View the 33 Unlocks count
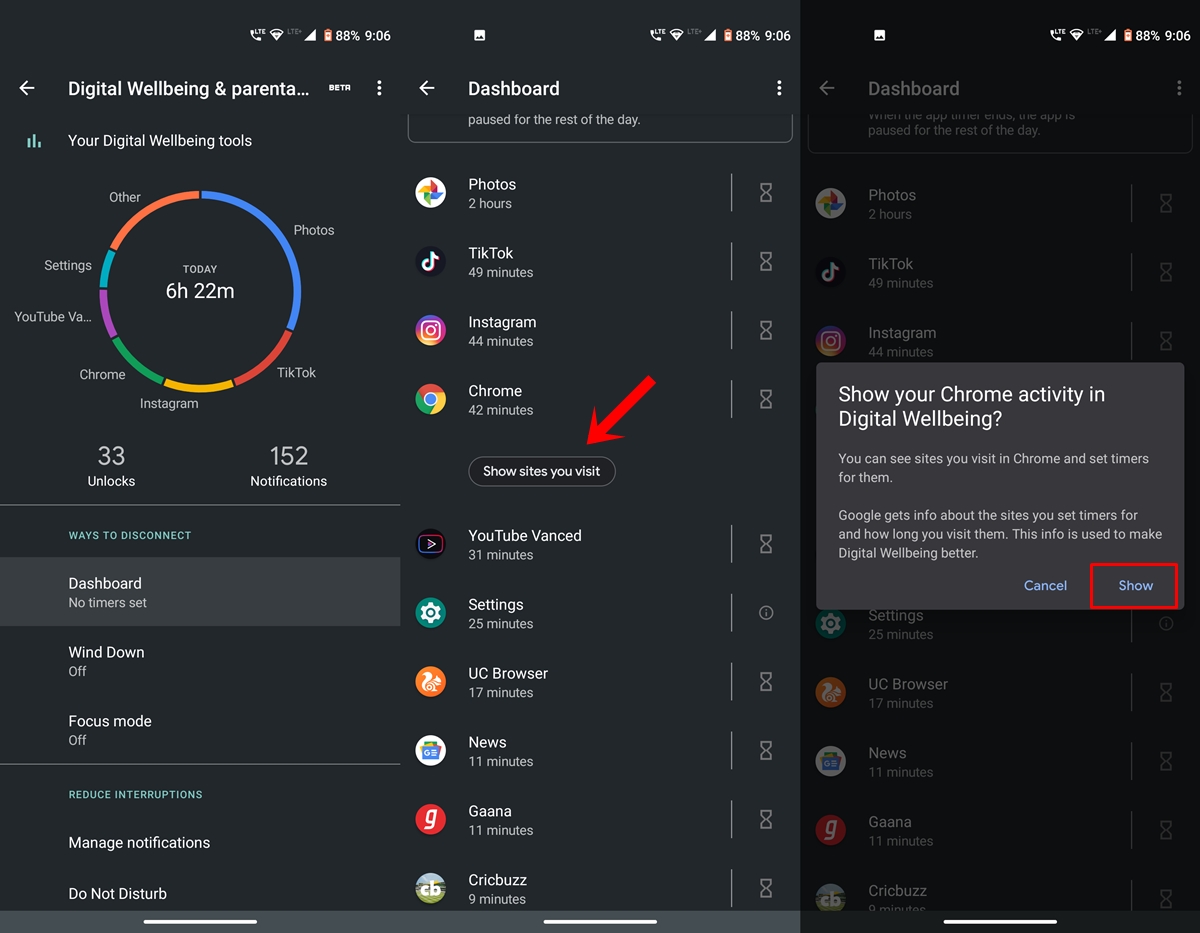 pyautogui.click(x=111, y=466)
